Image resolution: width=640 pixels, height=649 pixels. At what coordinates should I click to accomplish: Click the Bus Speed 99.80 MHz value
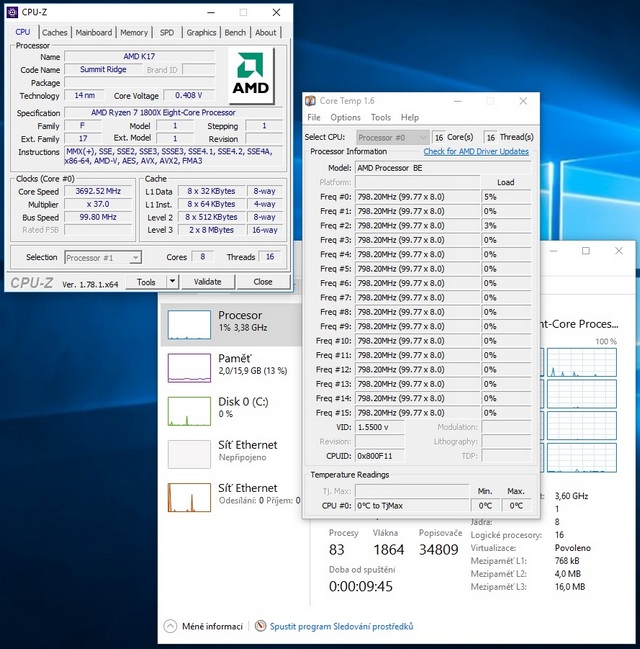[x=98, y=217]
